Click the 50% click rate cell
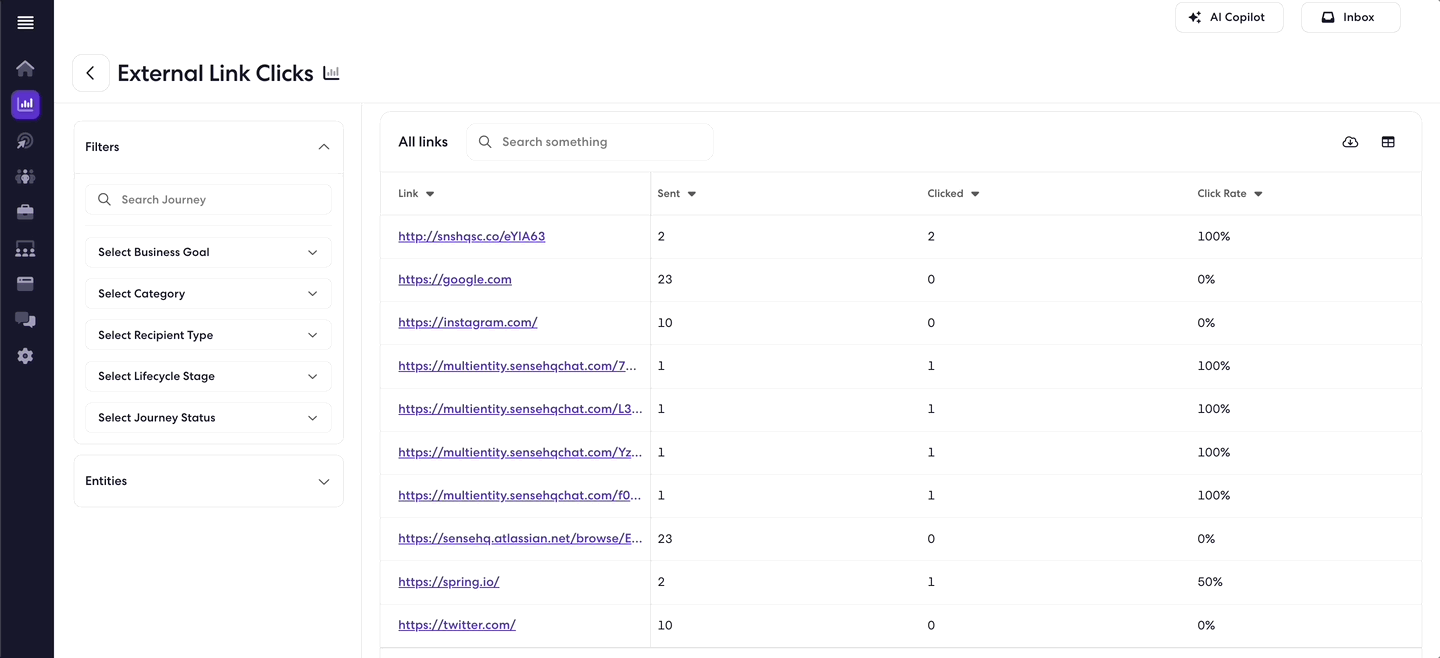The image size is (1440, 658). [x=1210, y=582]
